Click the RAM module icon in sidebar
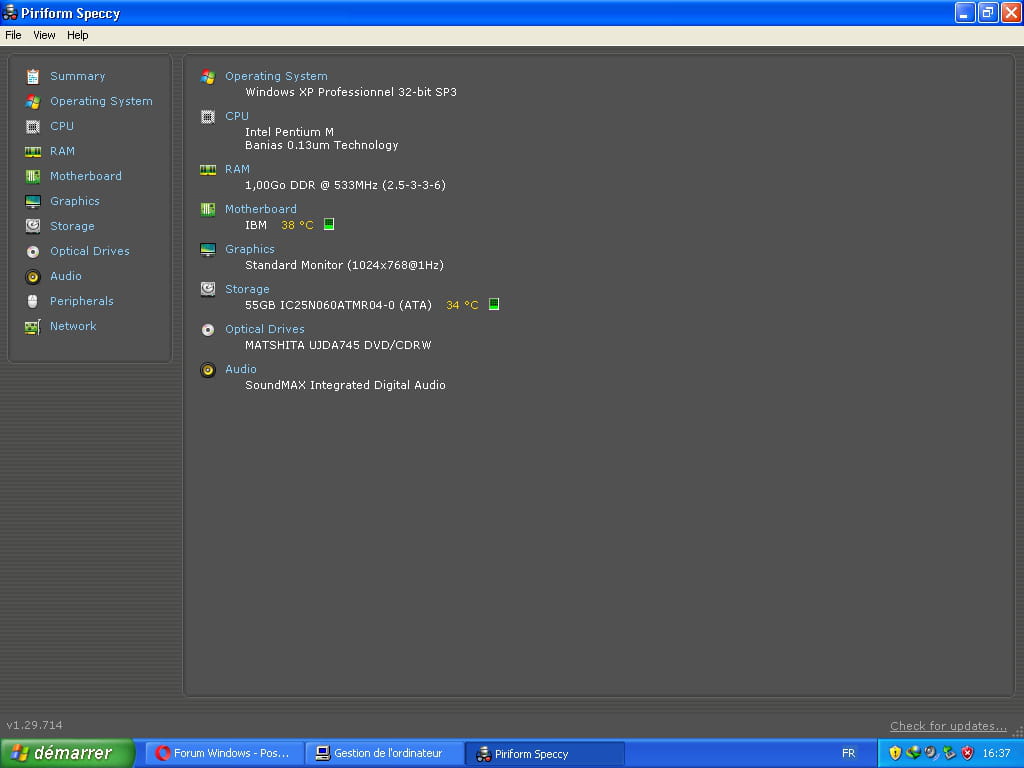 tap(33, 151)
